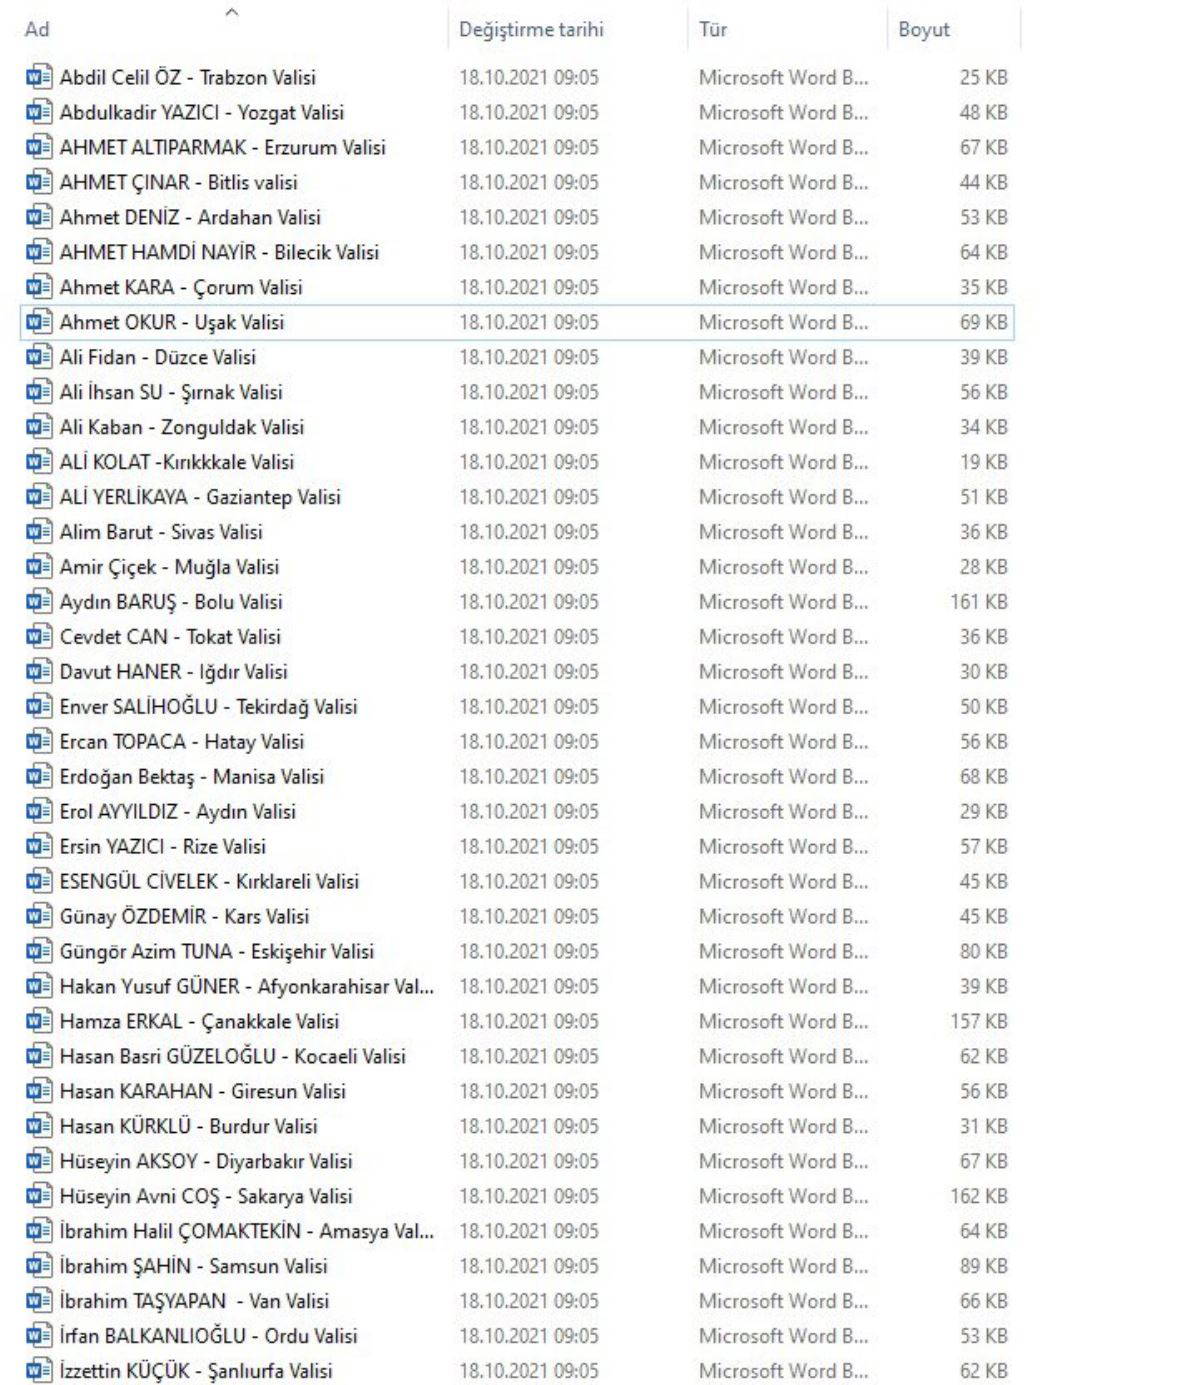Screen dimensions: 1200x1385
Task: Select Word icon of Erol AYYILDIZ Aydın file
Action: (39, 812)
